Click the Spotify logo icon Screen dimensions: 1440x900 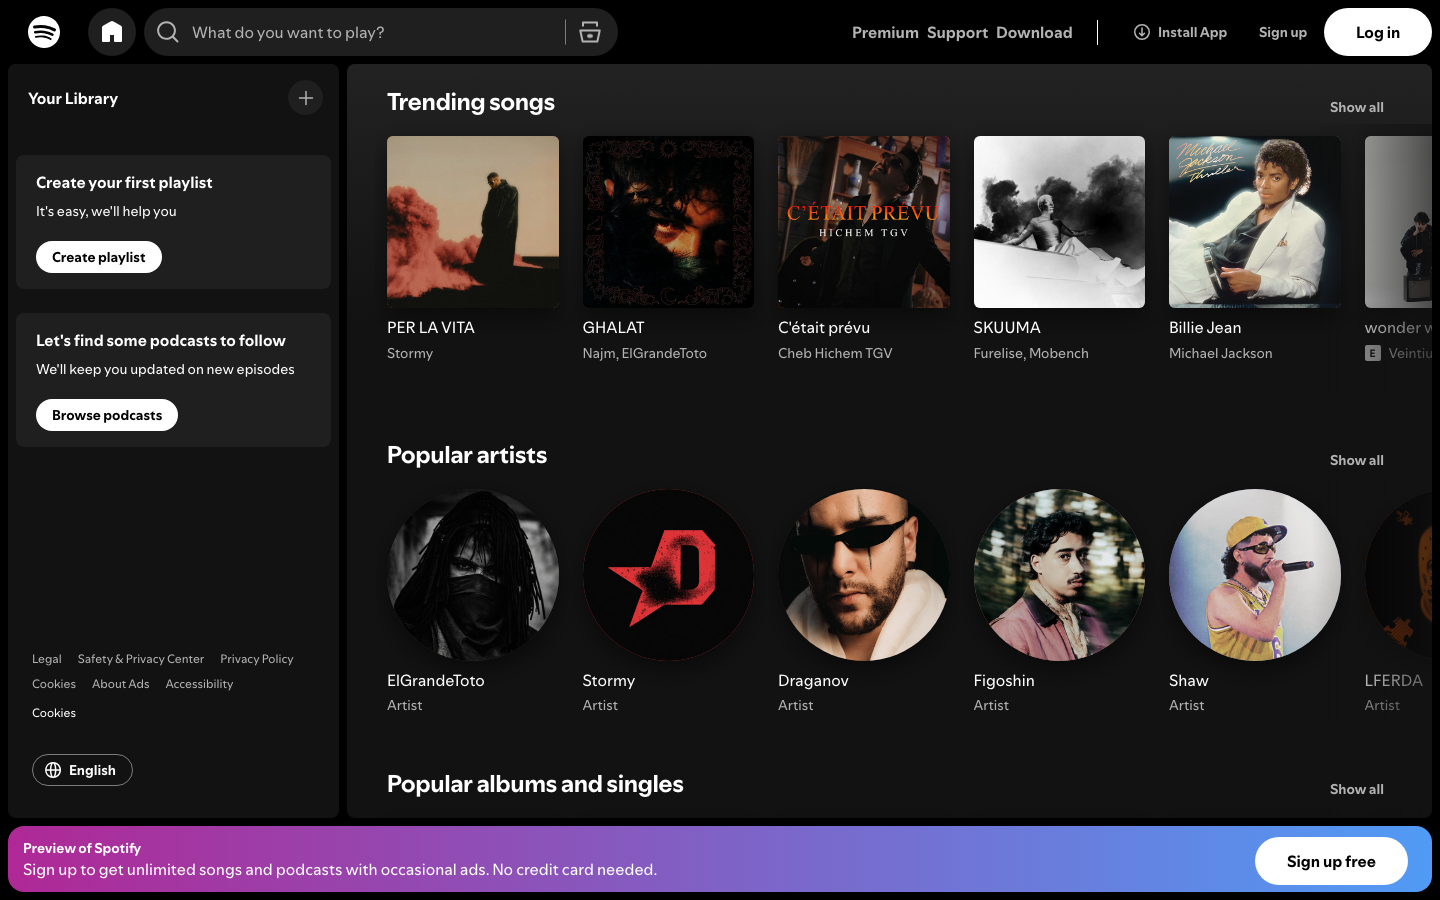(44, 32)
